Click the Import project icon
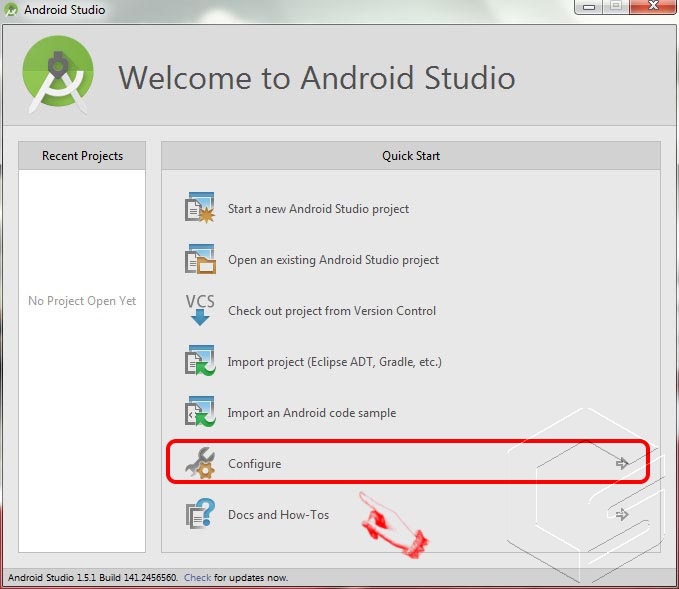 (x=200, y=361)
